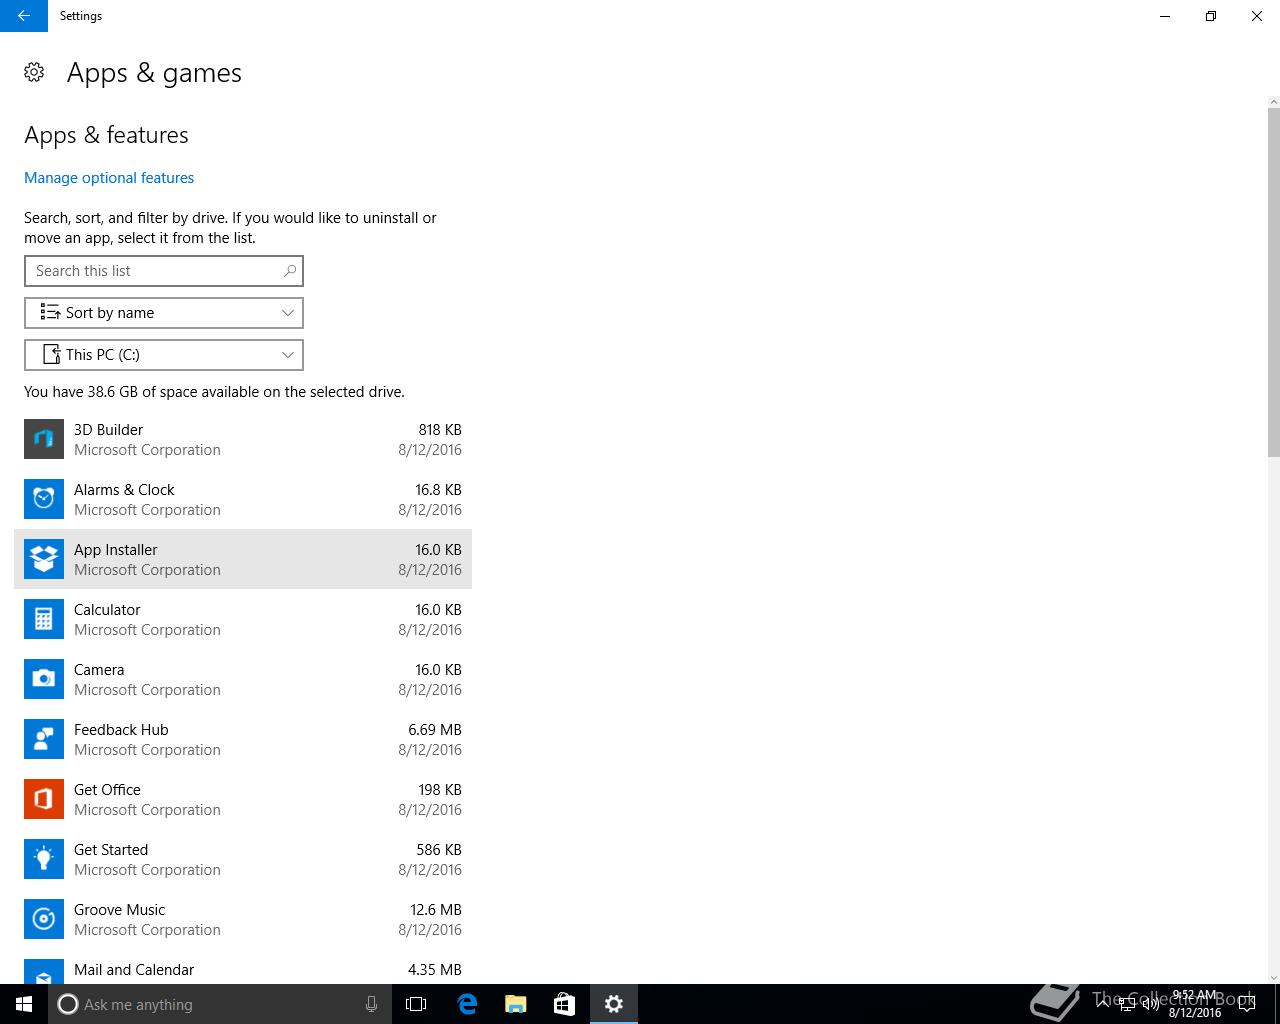This screenshot has height=1024, width=1280.
Task: Click the App Installer box icon
Action: [x=44, y=559]
